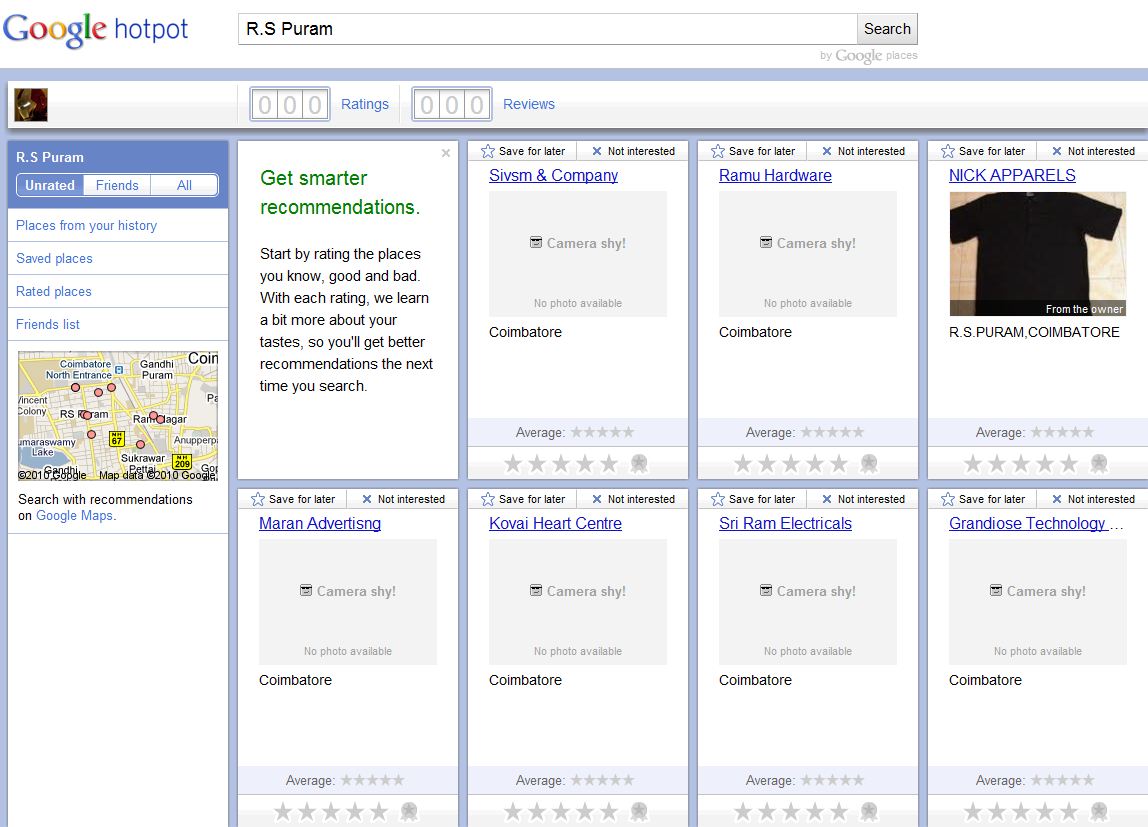Click the best-ever badge on Sivsm & Company rating
The height and width of the screenshot is (827, 1148).
pos(639,463)
